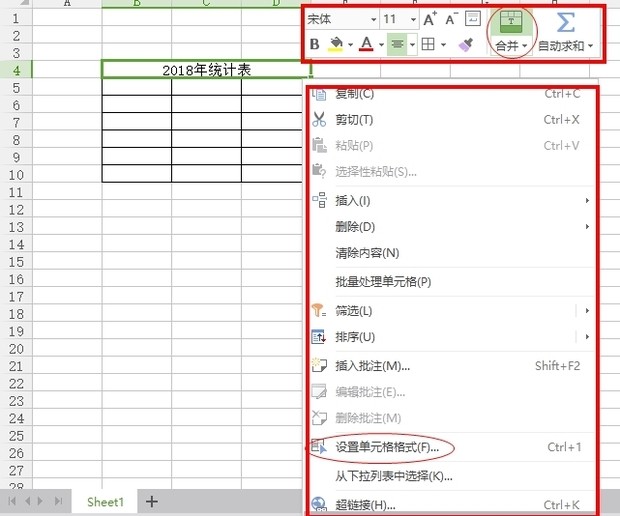
Task: Expand submenu arrow for 删除(D)
Action: pyautogui.click(x=588, y=227)
